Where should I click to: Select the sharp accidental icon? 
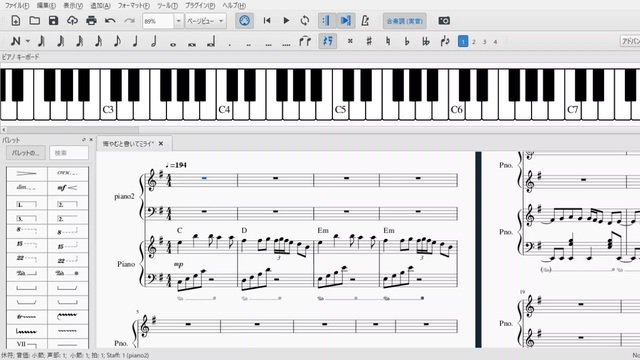(x=369, y=41)
